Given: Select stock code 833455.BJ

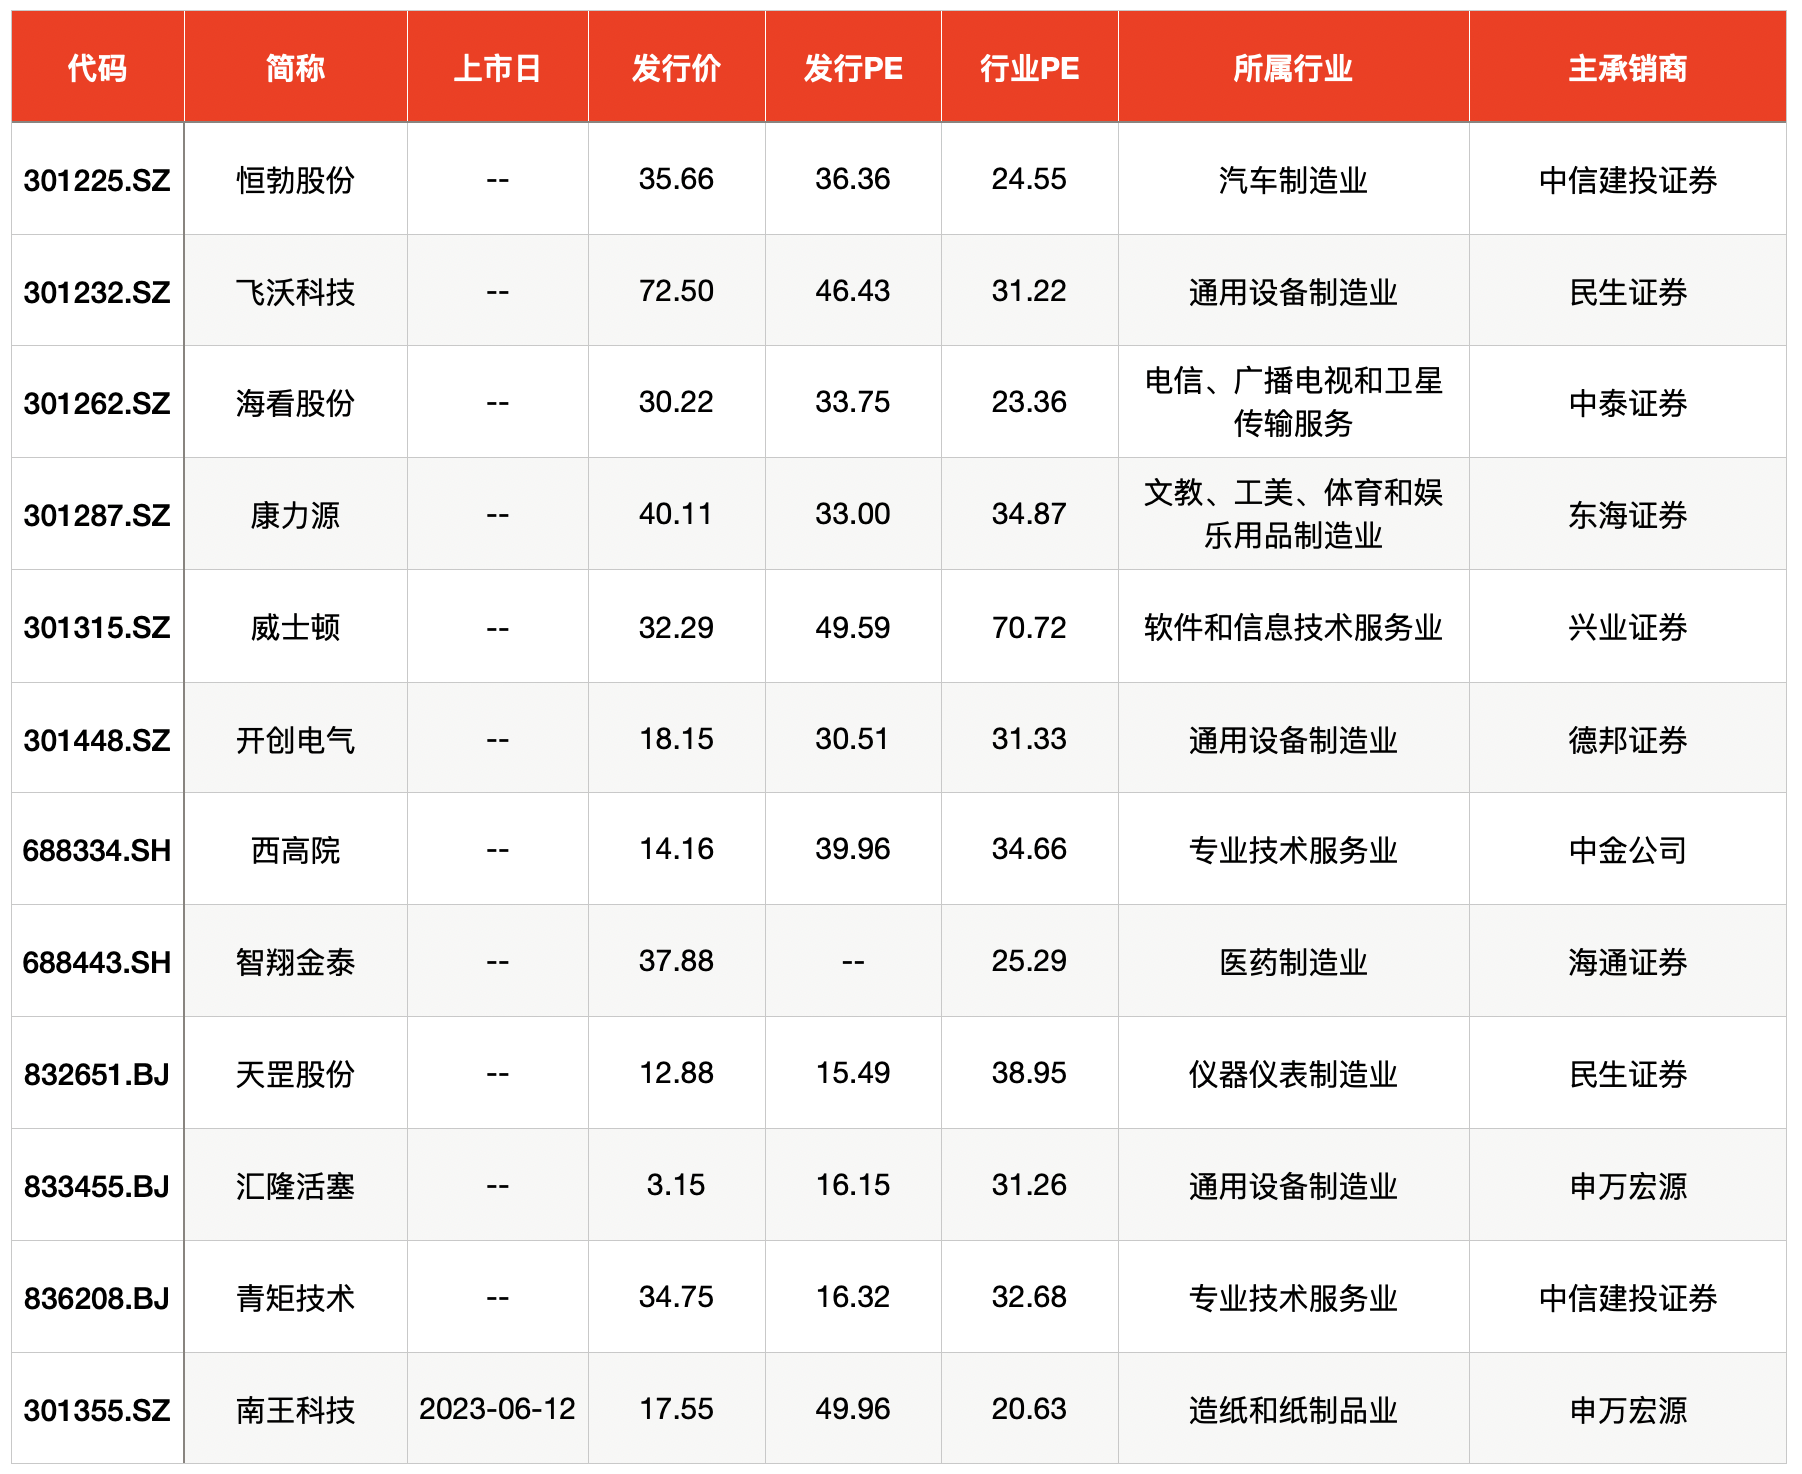Looking at the screenshot, I should [x=97, y=1186].
